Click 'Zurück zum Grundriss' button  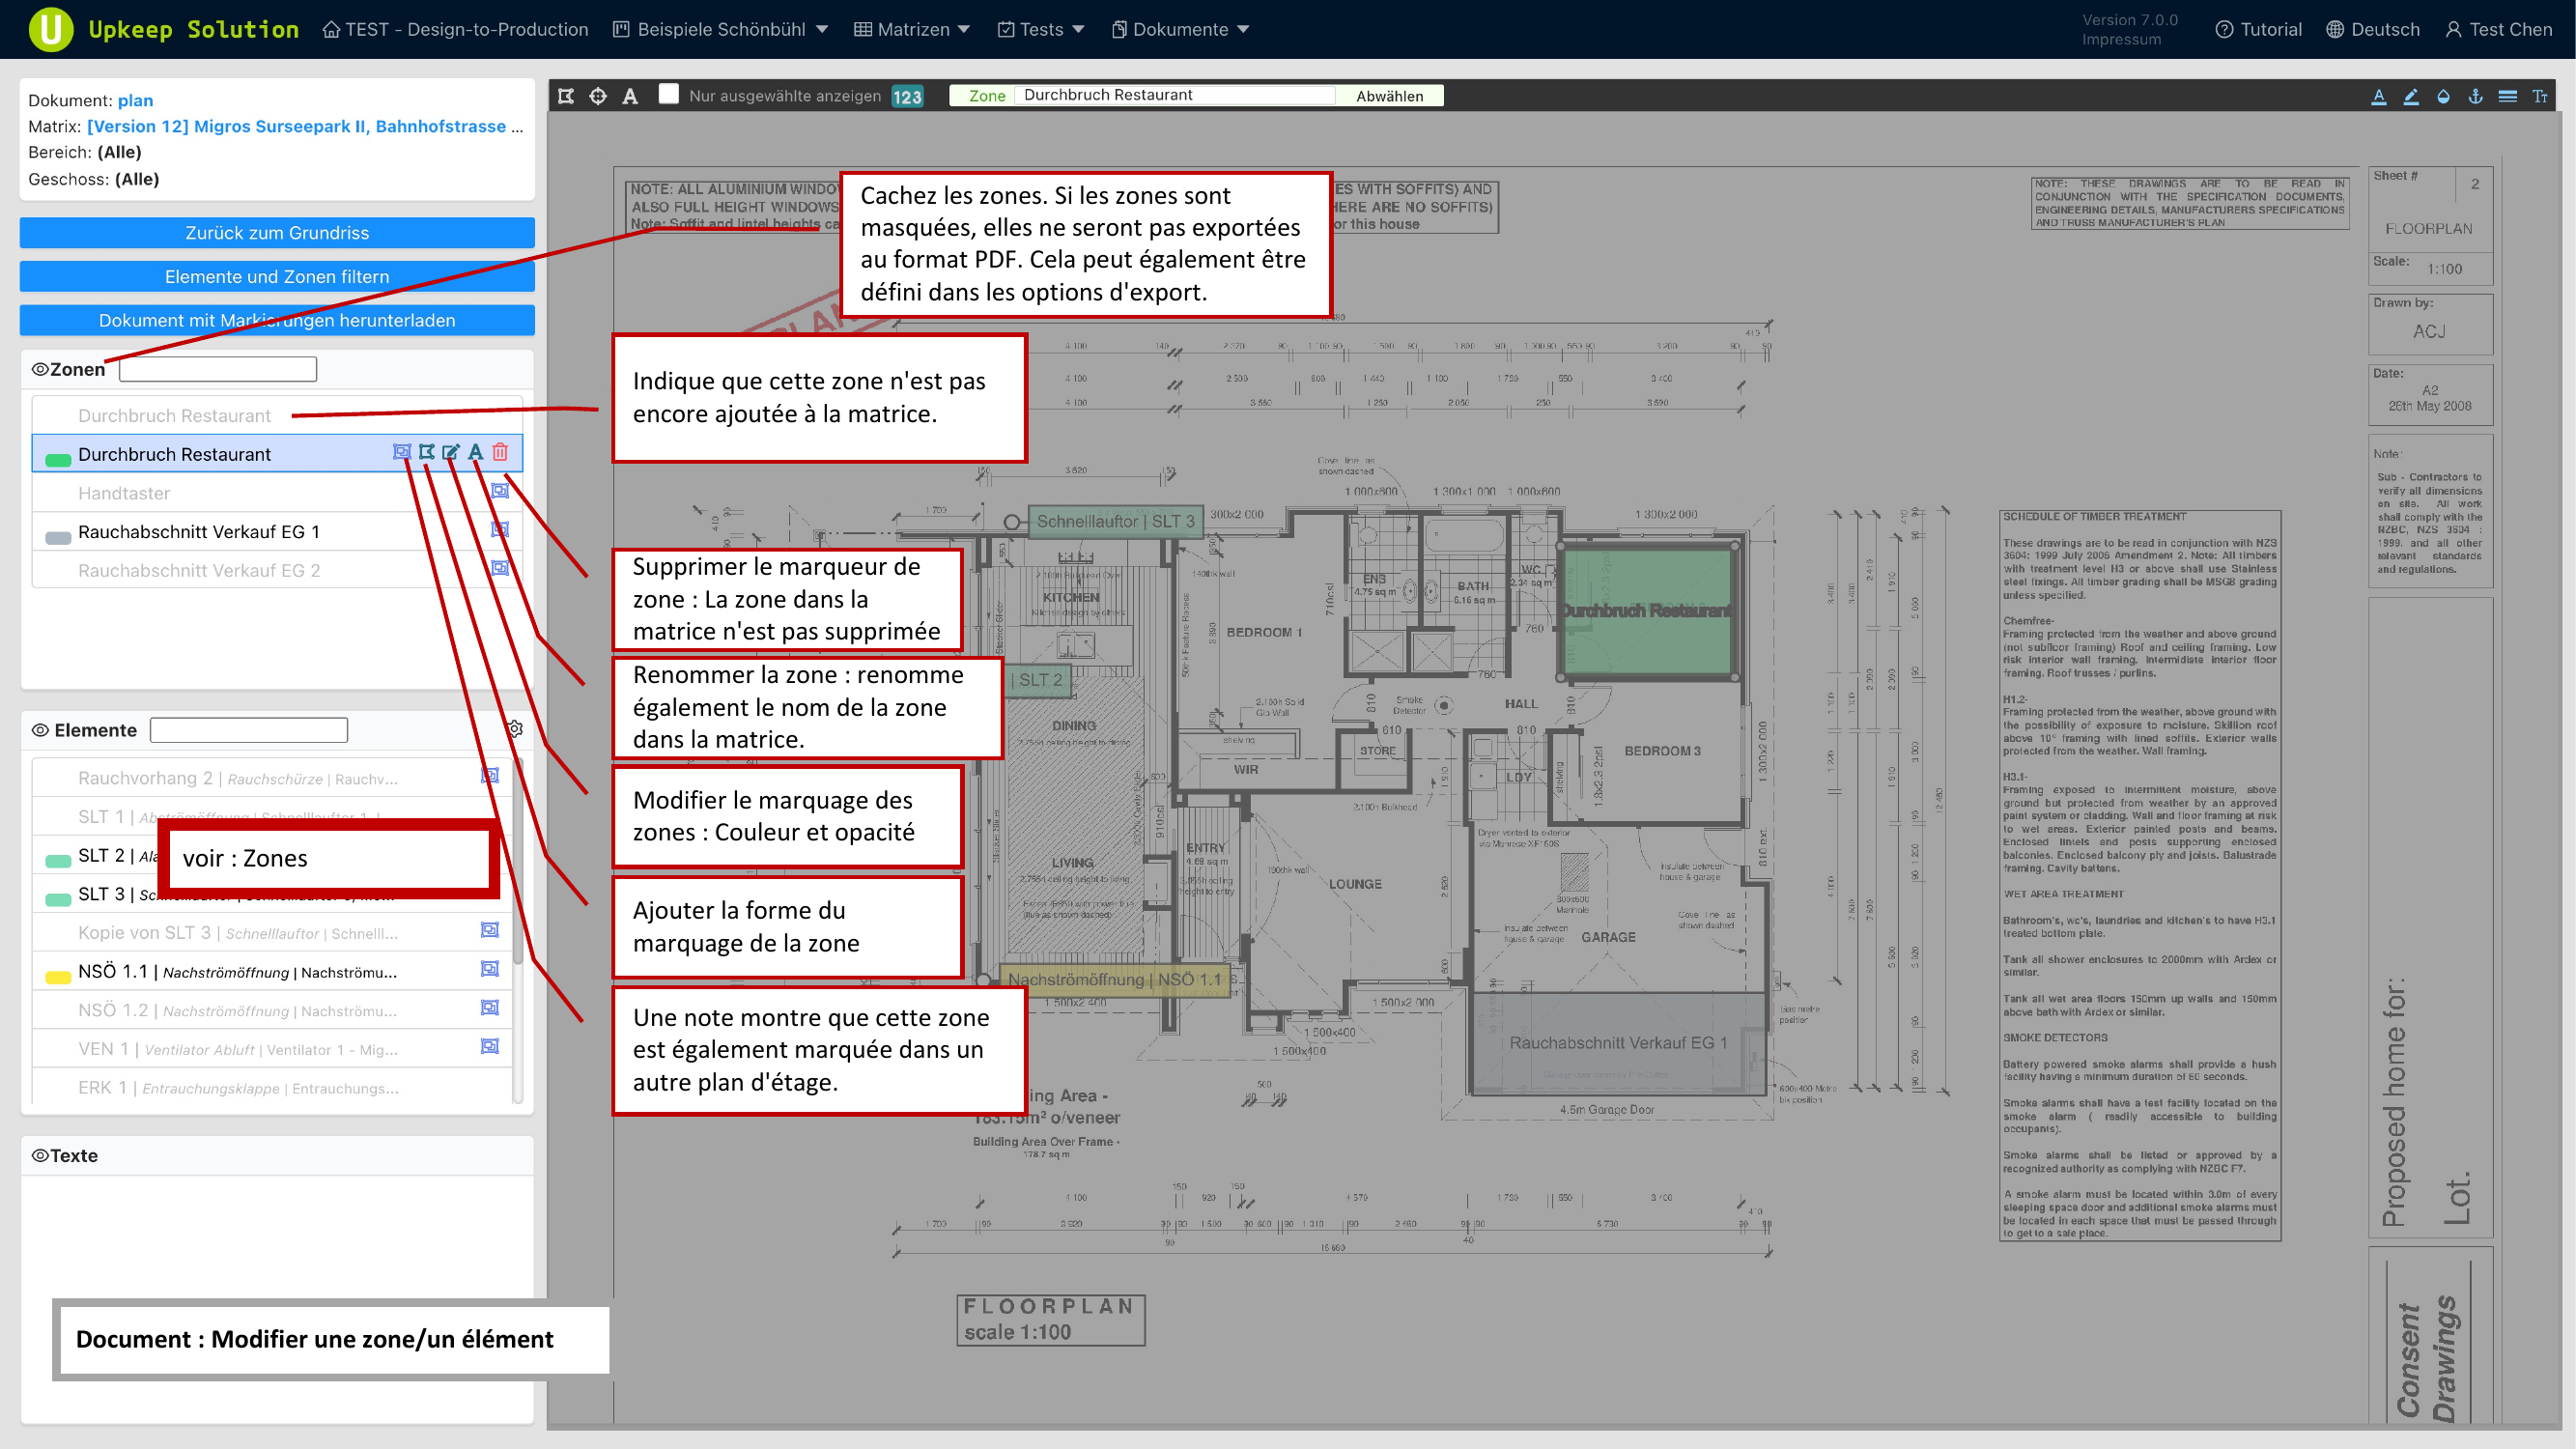pos(277,233)
